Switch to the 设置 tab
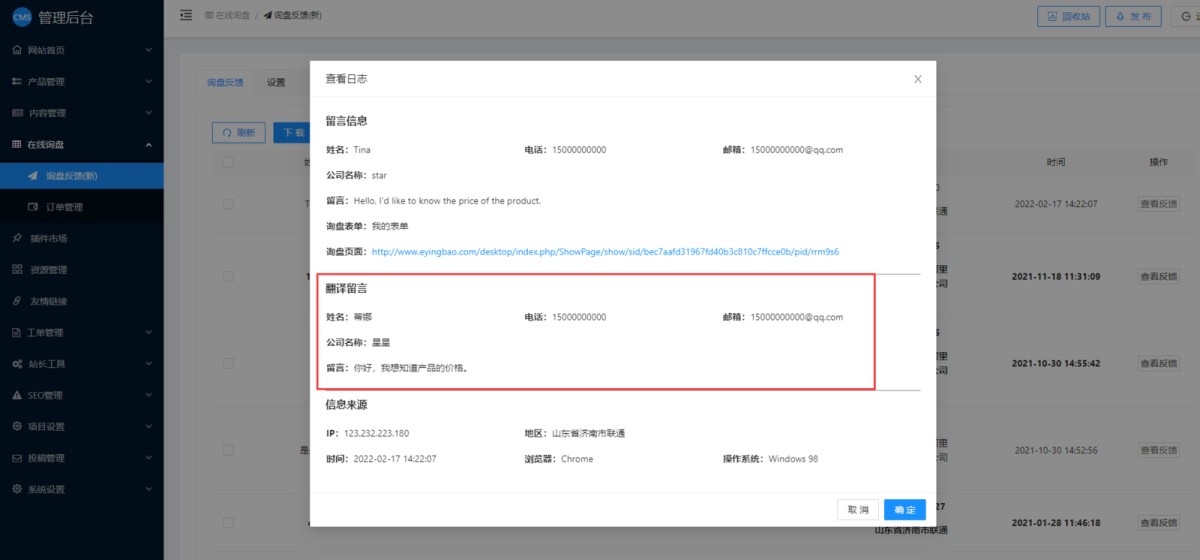This screenshot has height=560, width=1200. 276,83
